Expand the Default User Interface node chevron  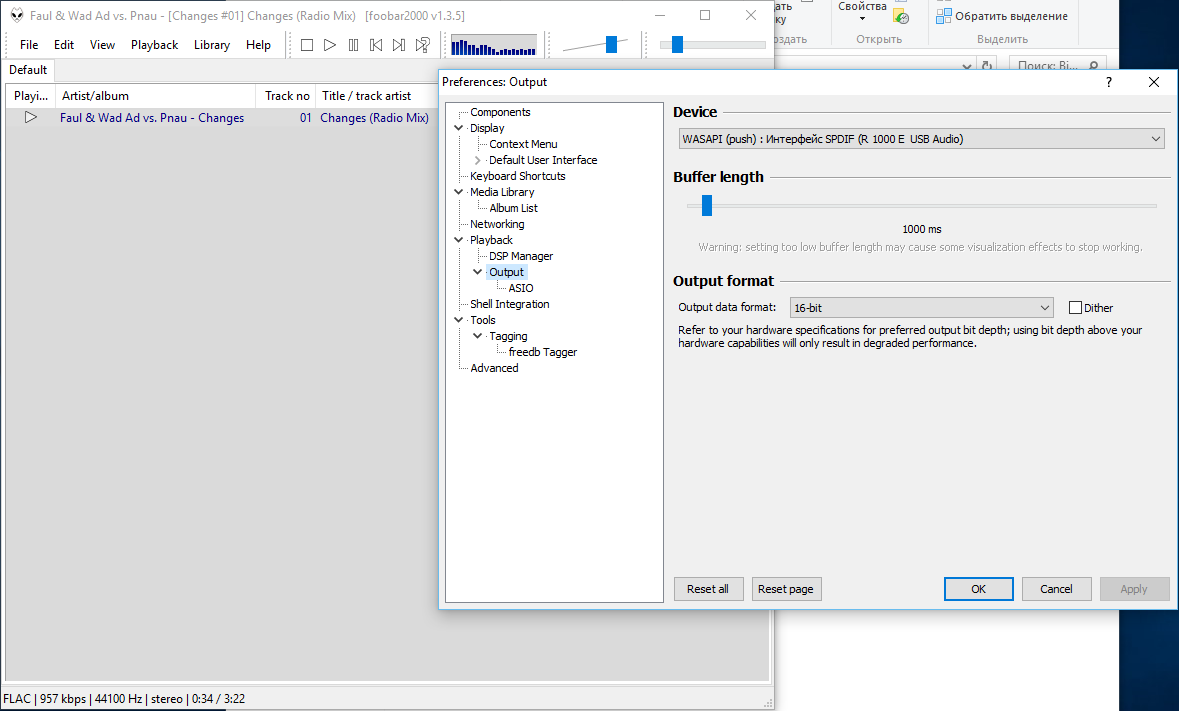[x=477, y=160]
